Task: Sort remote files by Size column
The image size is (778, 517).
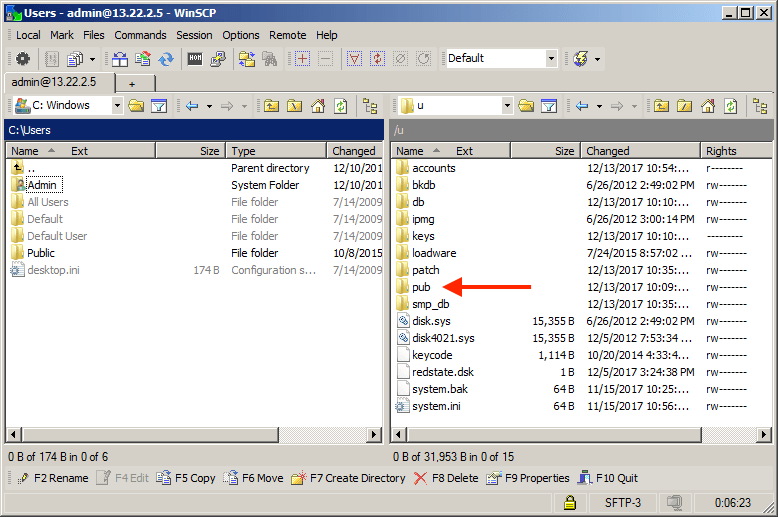Action: [564, 151]
